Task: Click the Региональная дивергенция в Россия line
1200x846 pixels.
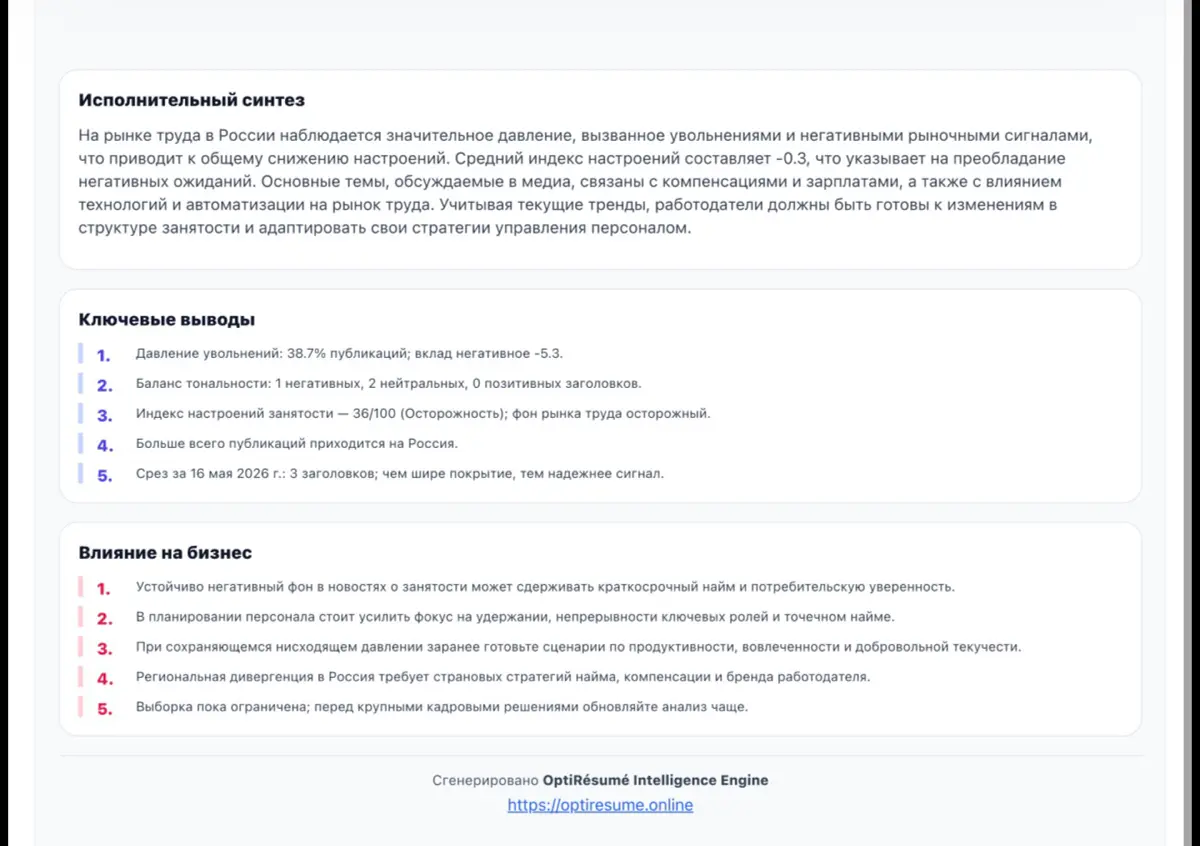Action: point(503,677)
